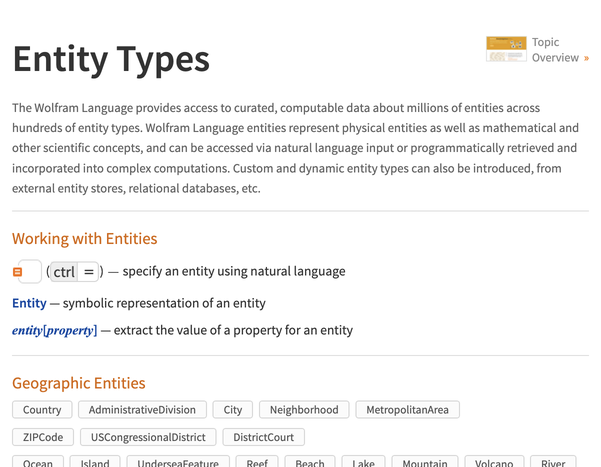The image size is (601, 467).
Task: Click the Geographic Entities heading
Action: point(78,383)
